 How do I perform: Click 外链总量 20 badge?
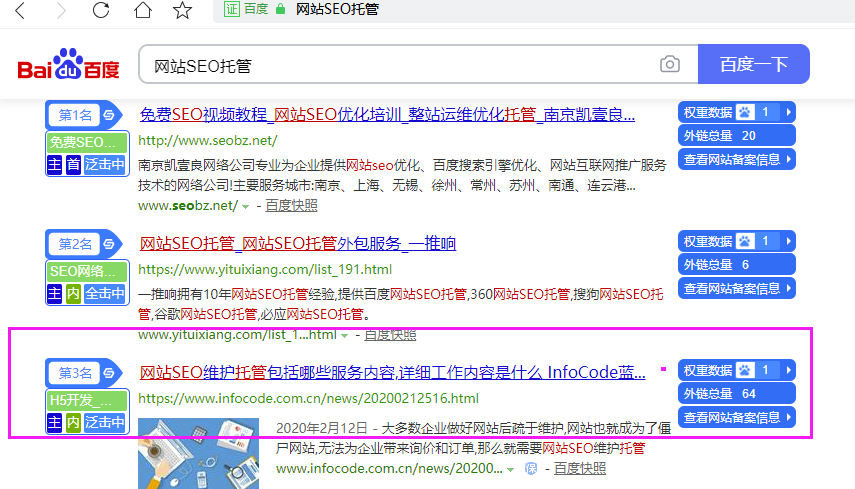coord(737,136)
